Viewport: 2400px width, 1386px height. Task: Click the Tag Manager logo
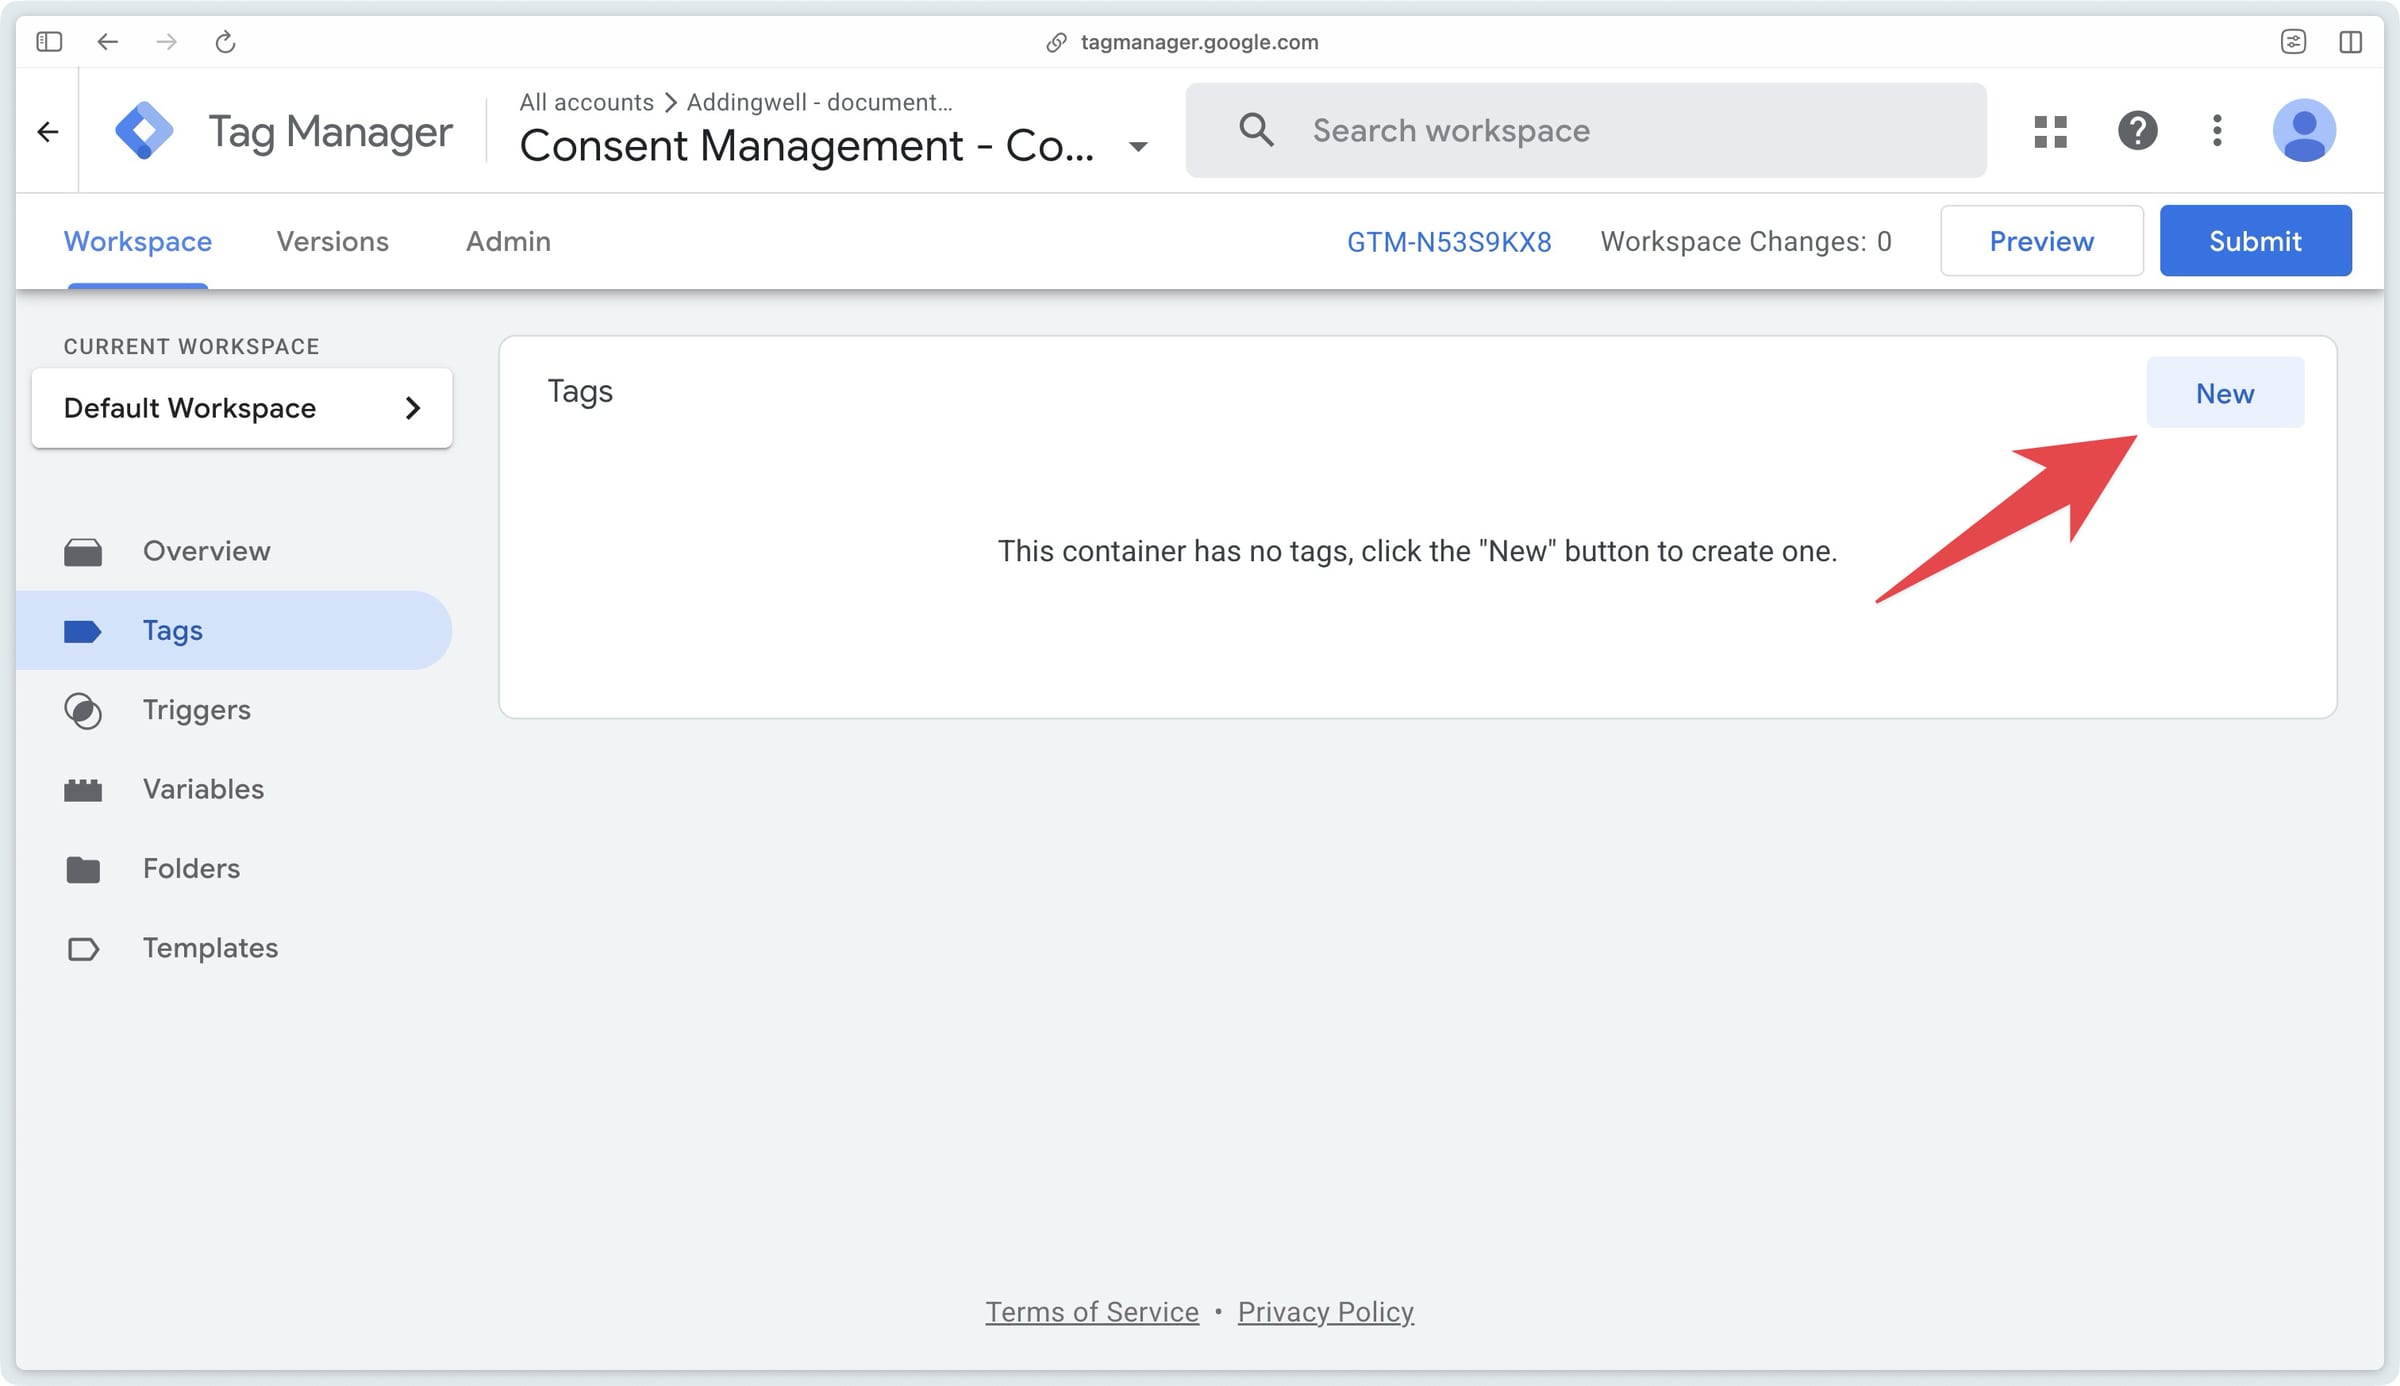(x=144, y=130)
